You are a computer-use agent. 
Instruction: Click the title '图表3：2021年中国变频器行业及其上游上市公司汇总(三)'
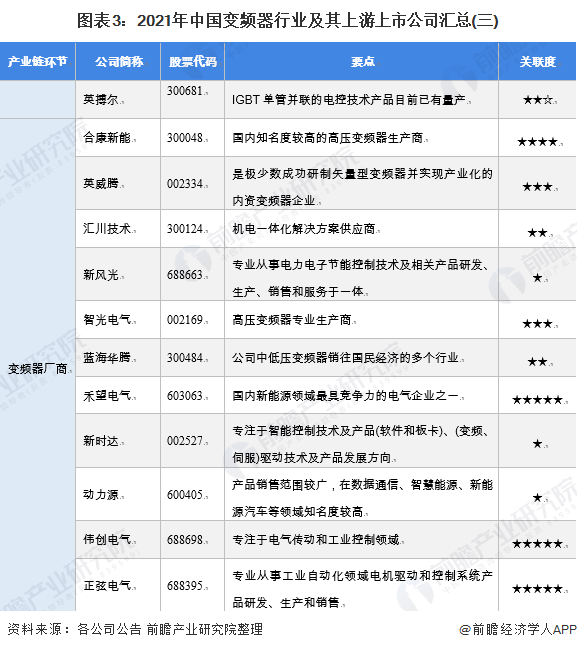click(x=288, y=20)
